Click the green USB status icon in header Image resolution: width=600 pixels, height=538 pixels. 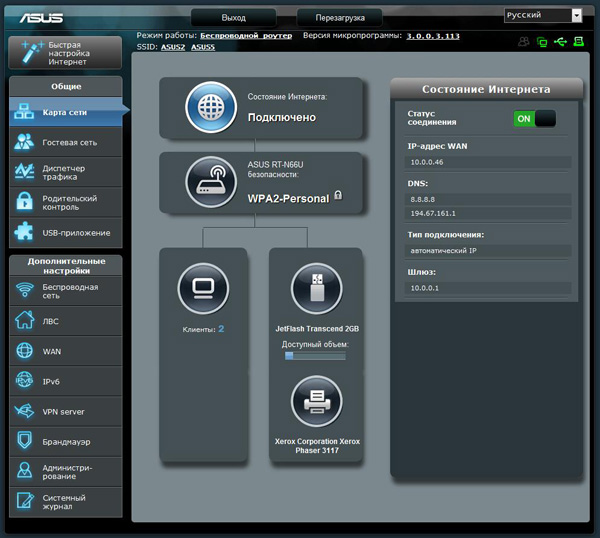[x=560, y=41]
